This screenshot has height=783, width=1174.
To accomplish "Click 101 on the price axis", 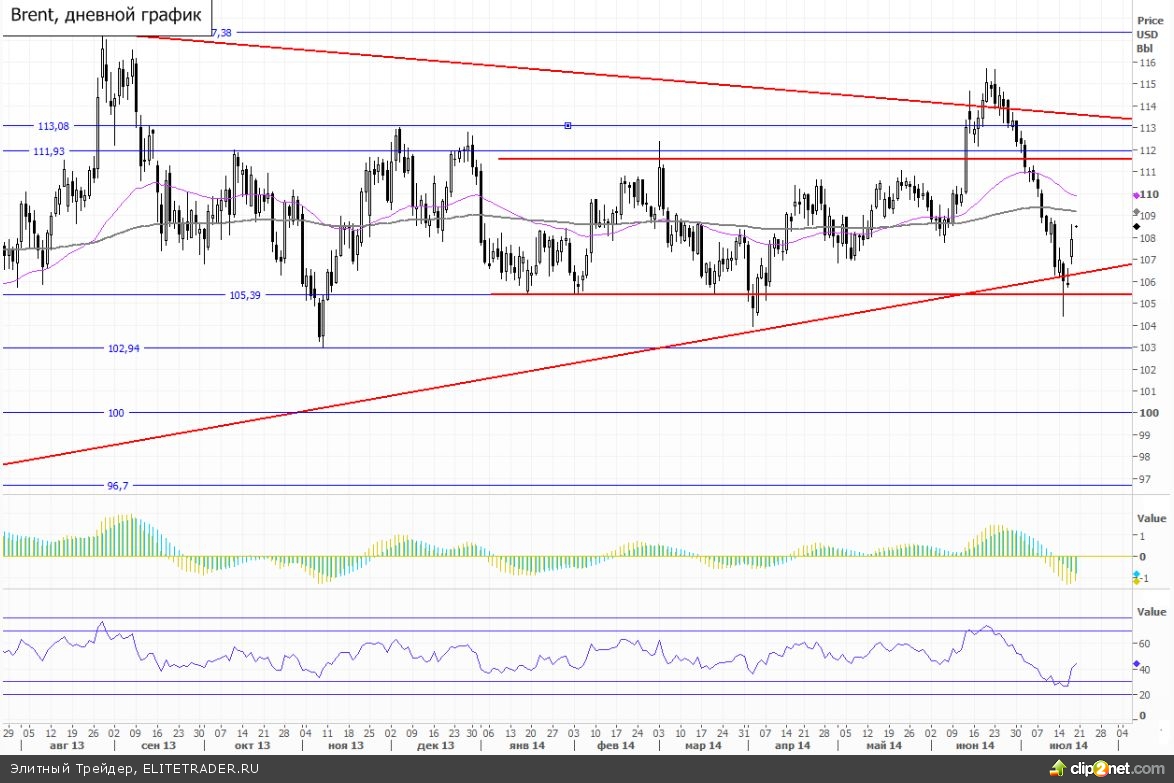I will pyautogui.click(x=1147, y=392).
